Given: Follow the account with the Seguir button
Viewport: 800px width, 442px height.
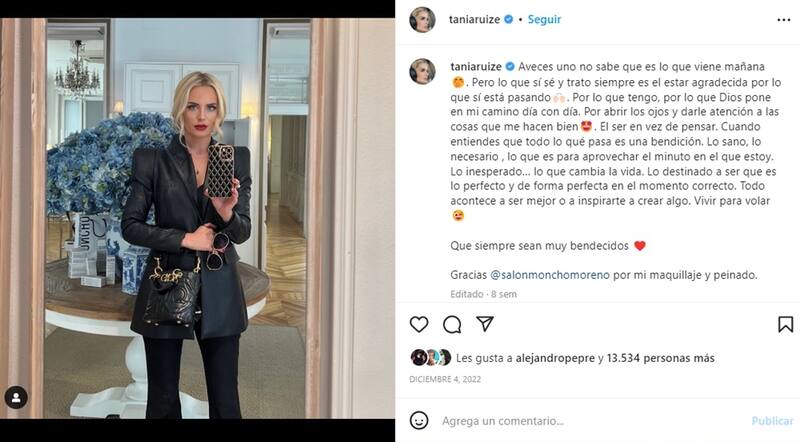Looking at the screenshot, I should 544,19.
